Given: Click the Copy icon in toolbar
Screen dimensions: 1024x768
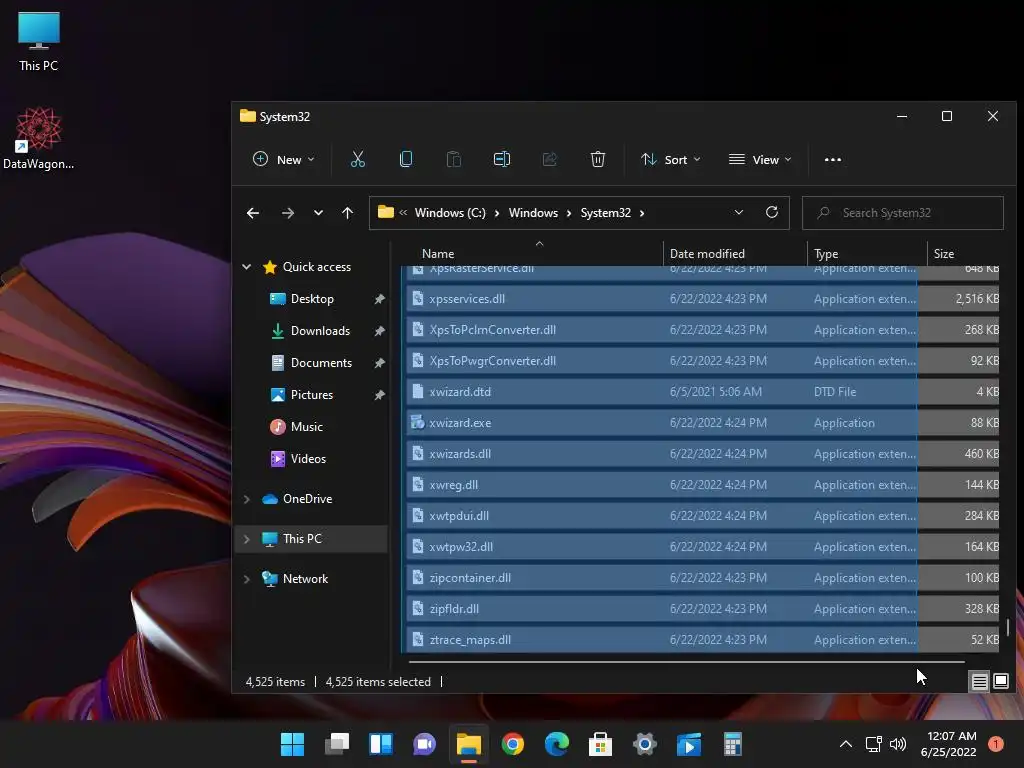Looking at the screenshot, I should click(406, 159).
